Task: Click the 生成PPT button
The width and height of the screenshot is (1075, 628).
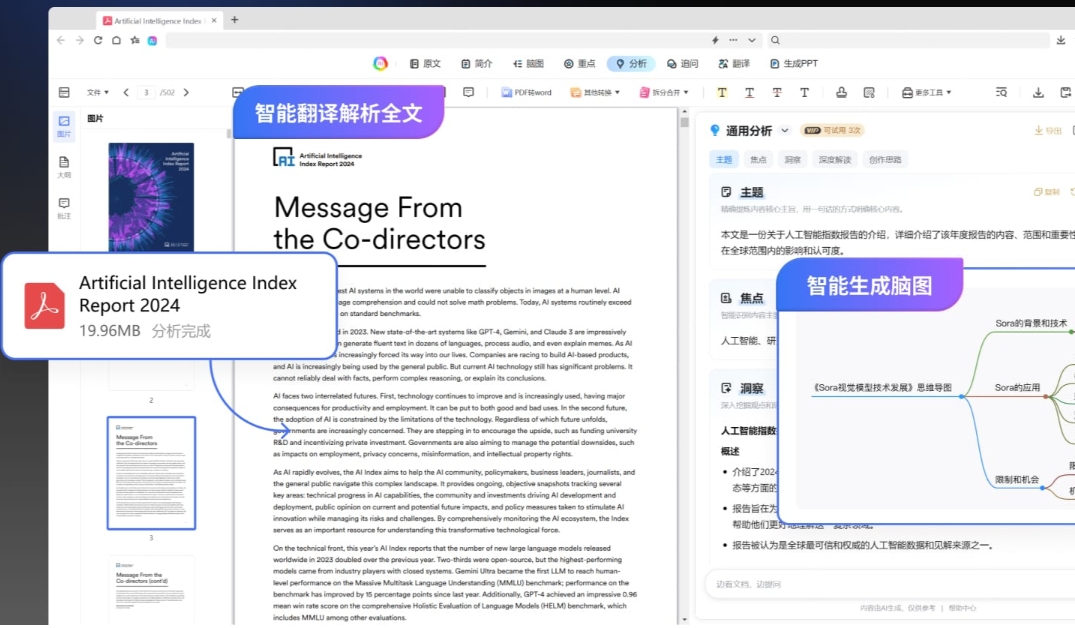Action: (x=795, y=63)
